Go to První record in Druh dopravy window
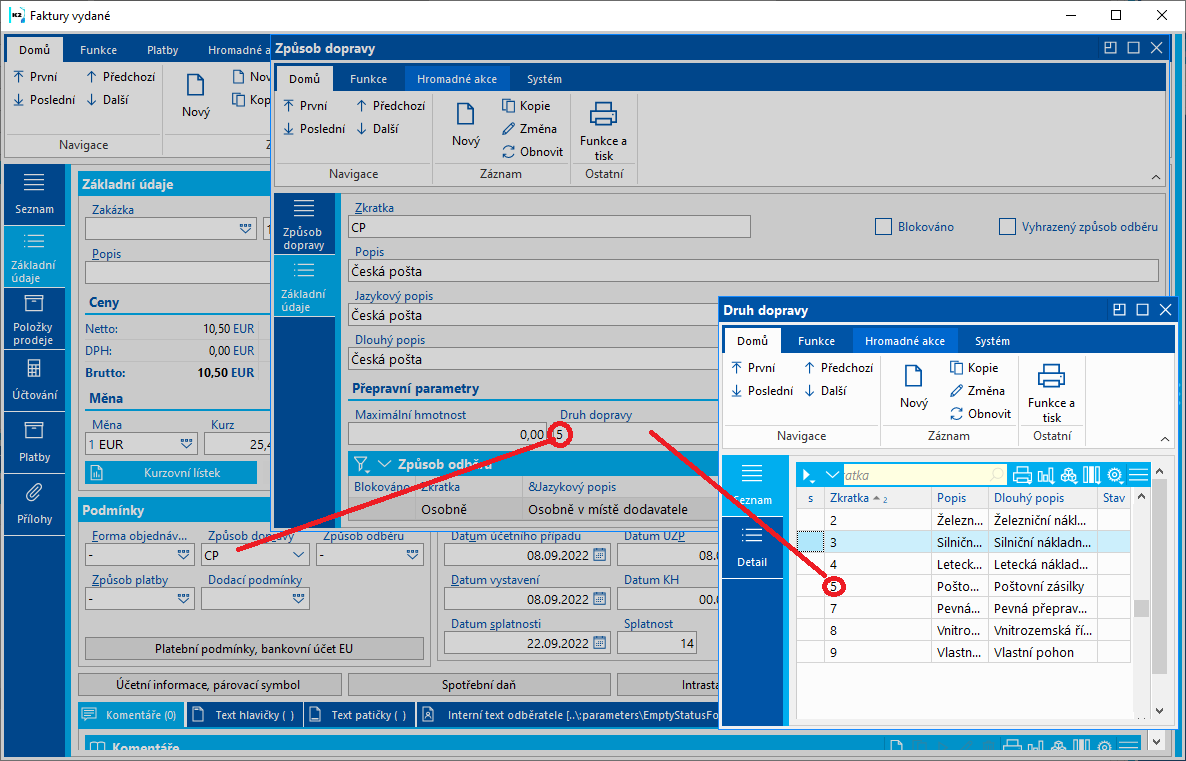 pos(753,368)
